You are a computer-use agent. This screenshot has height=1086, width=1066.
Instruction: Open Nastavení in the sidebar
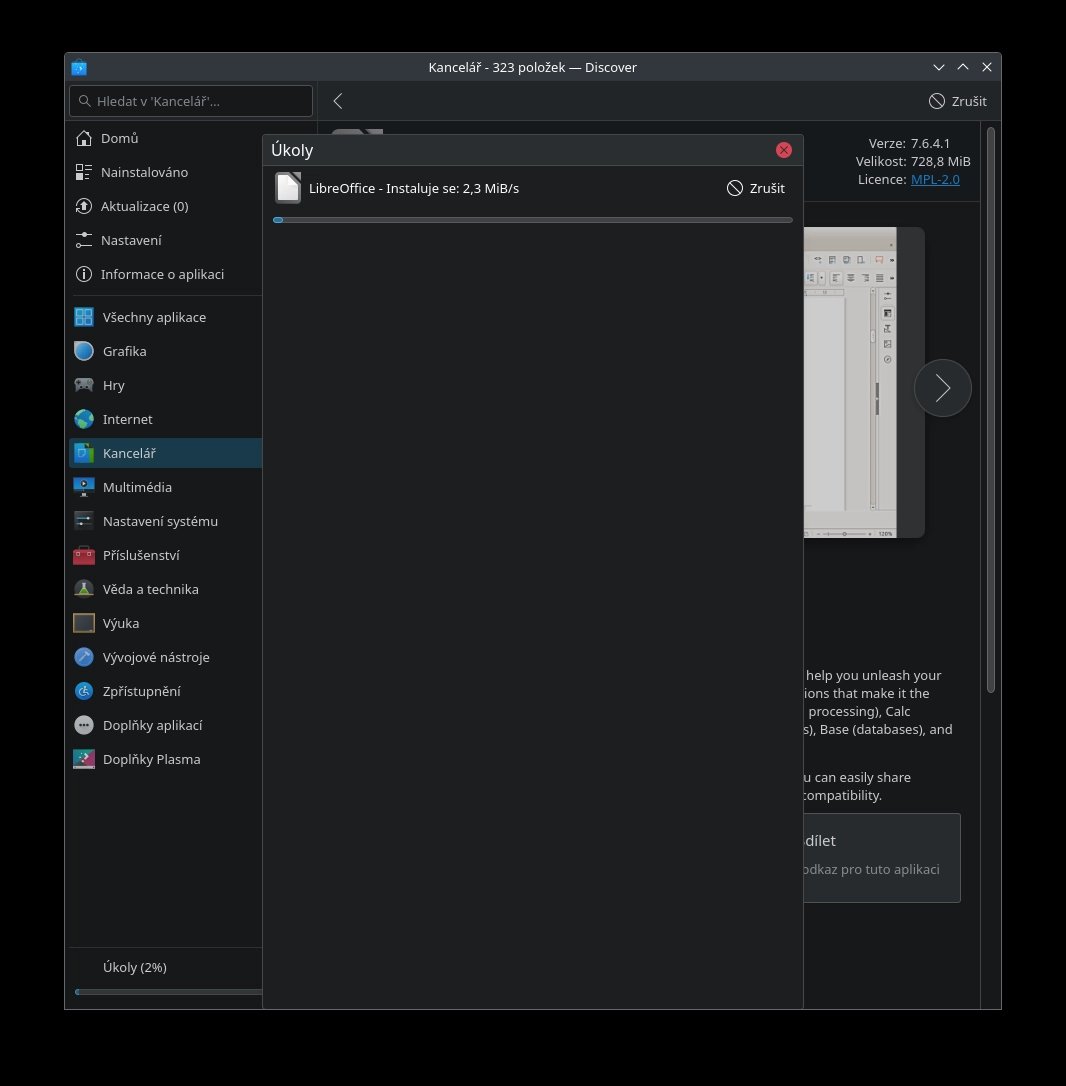165,240
